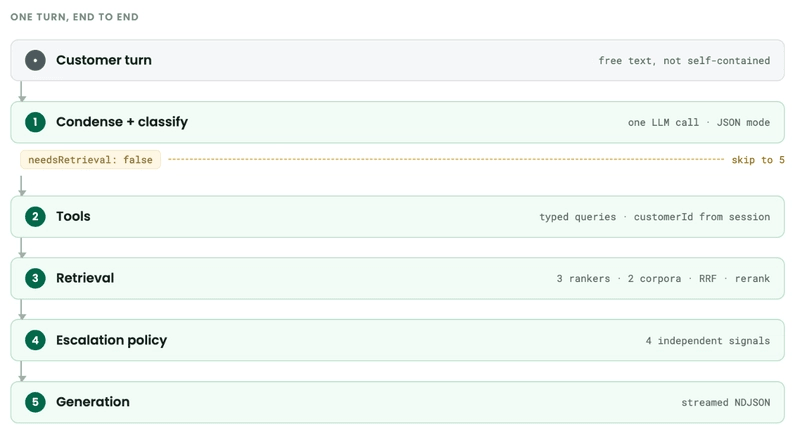Select the Escalation policy title

pyautogui.click(x=111, y=340)
